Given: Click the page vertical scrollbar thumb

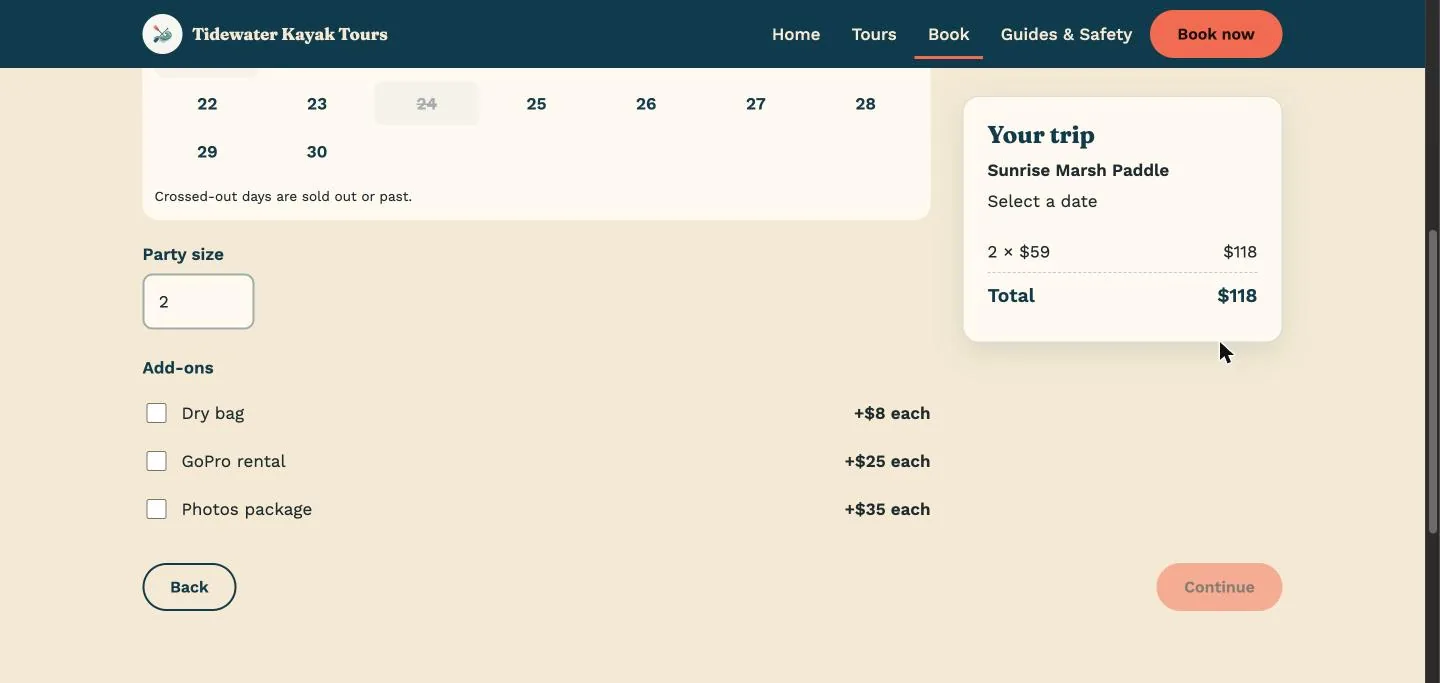Looking at the screenshot, I should (x=1432, y=380).
